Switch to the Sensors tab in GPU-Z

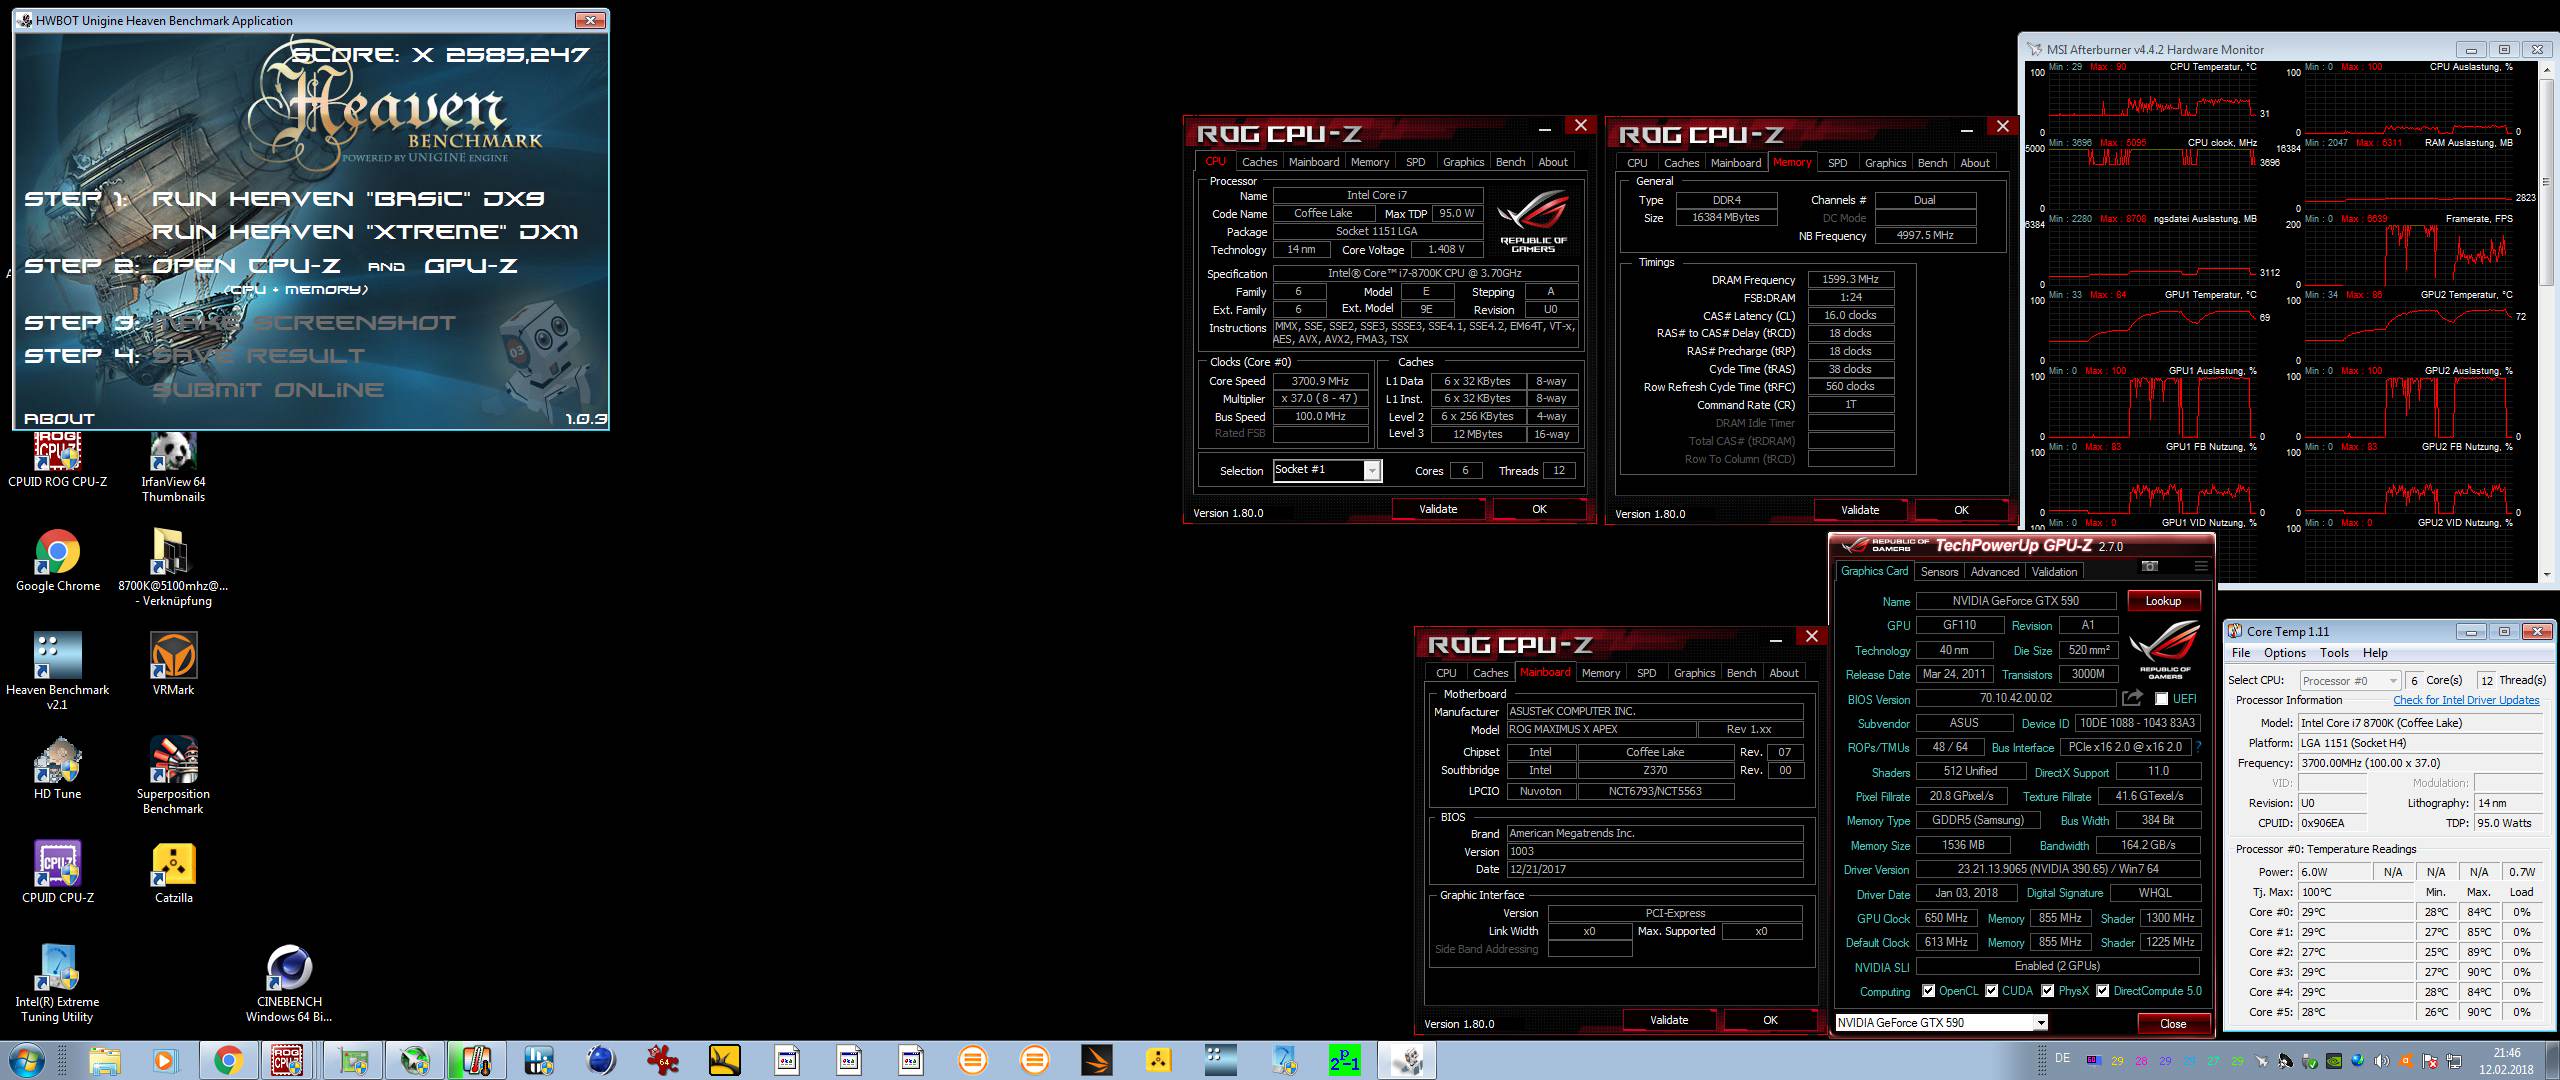[x=1939, y=572]
